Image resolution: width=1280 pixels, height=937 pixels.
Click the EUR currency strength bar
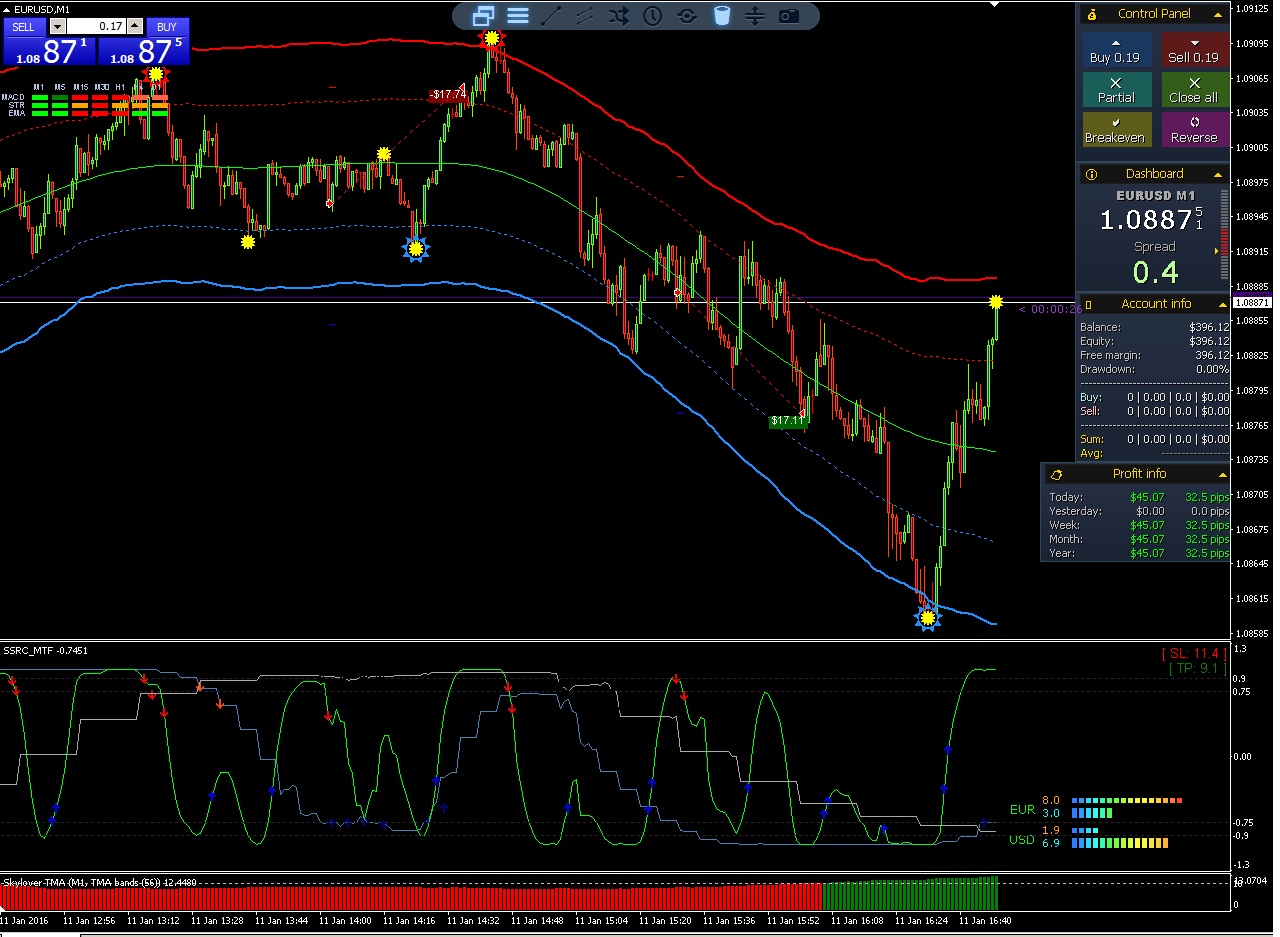click(1126, 807)
